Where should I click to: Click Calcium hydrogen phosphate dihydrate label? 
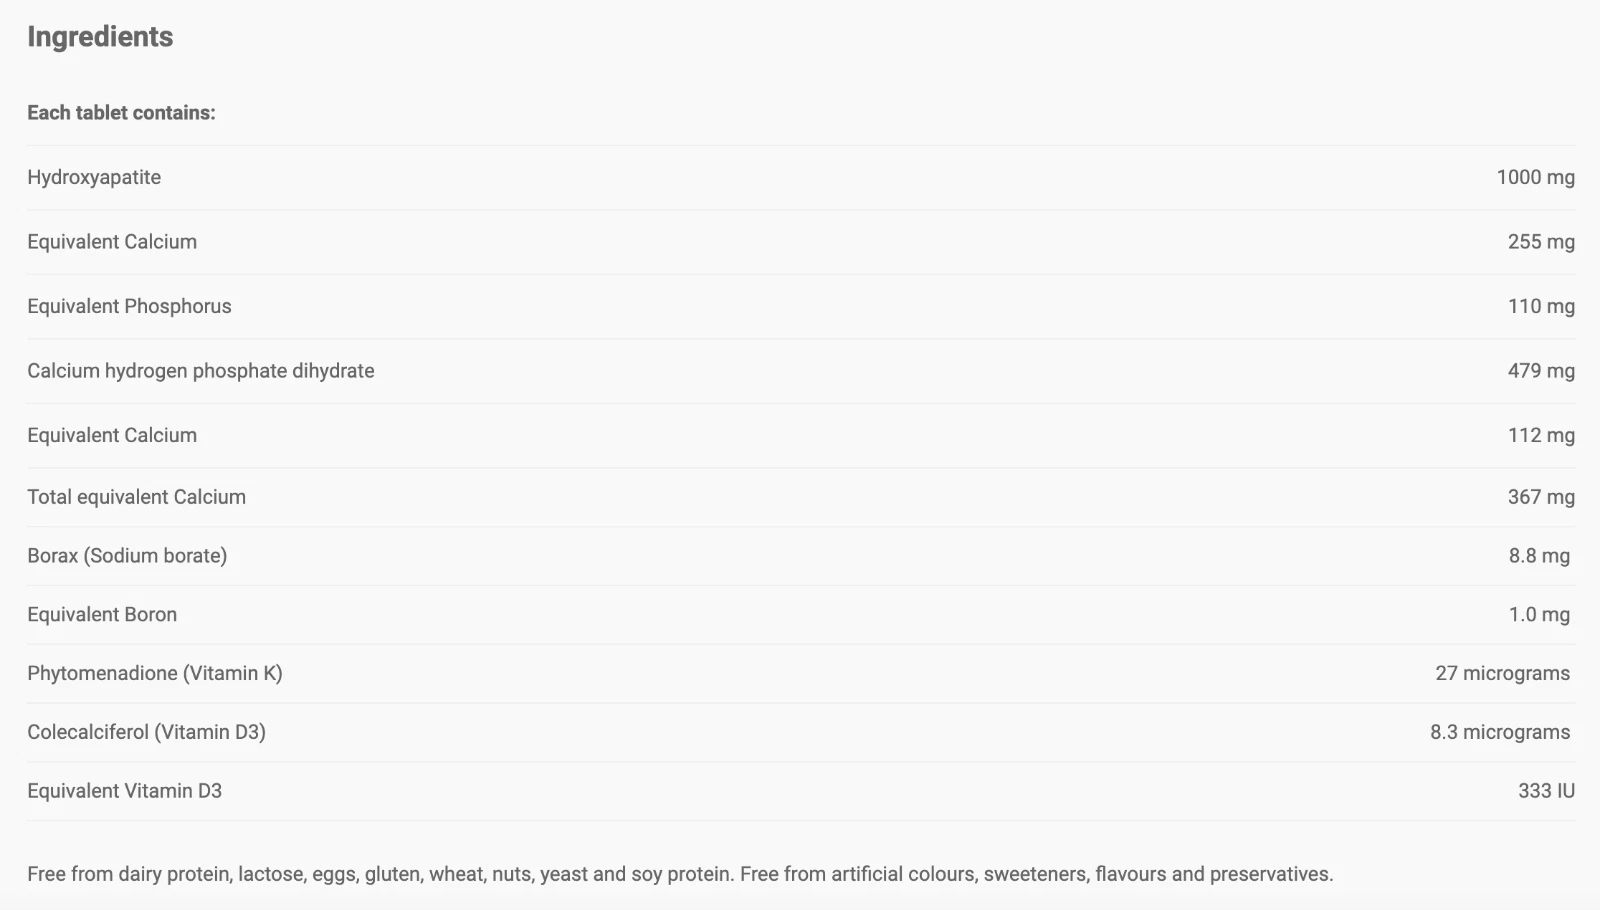(x=201, y=371)
